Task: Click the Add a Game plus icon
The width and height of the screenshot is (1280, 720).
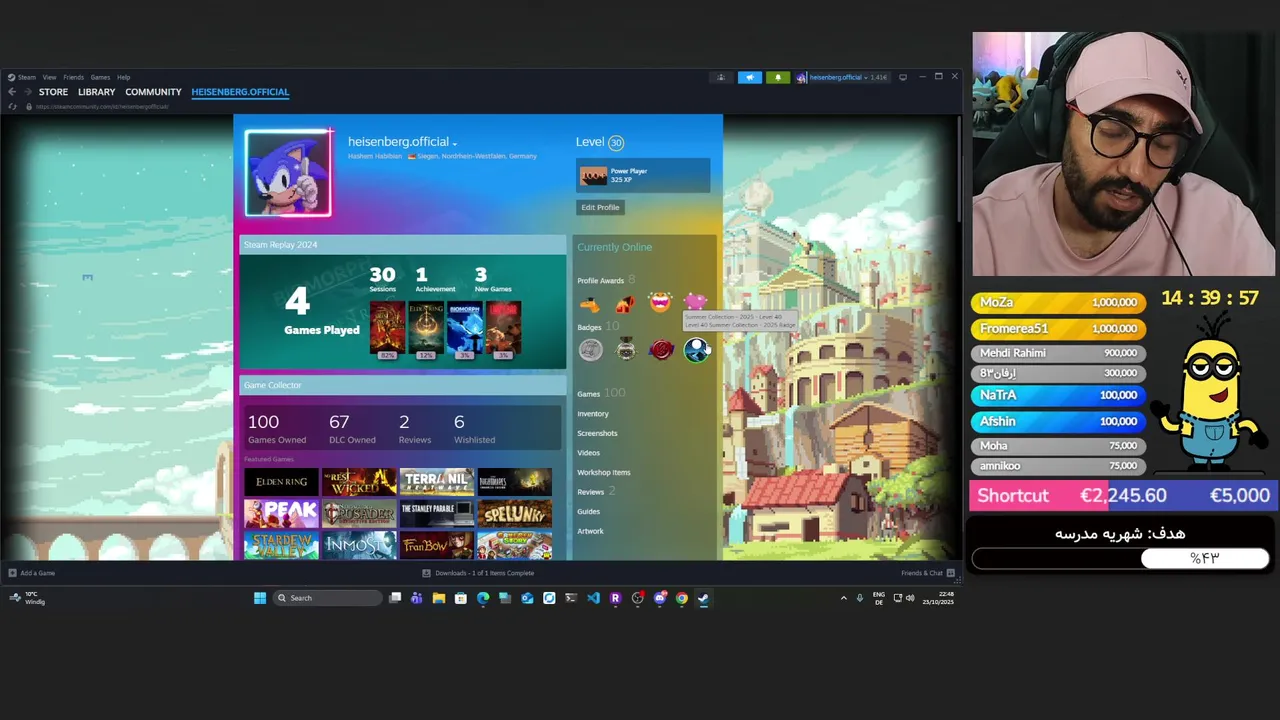Action: [12, 573]
